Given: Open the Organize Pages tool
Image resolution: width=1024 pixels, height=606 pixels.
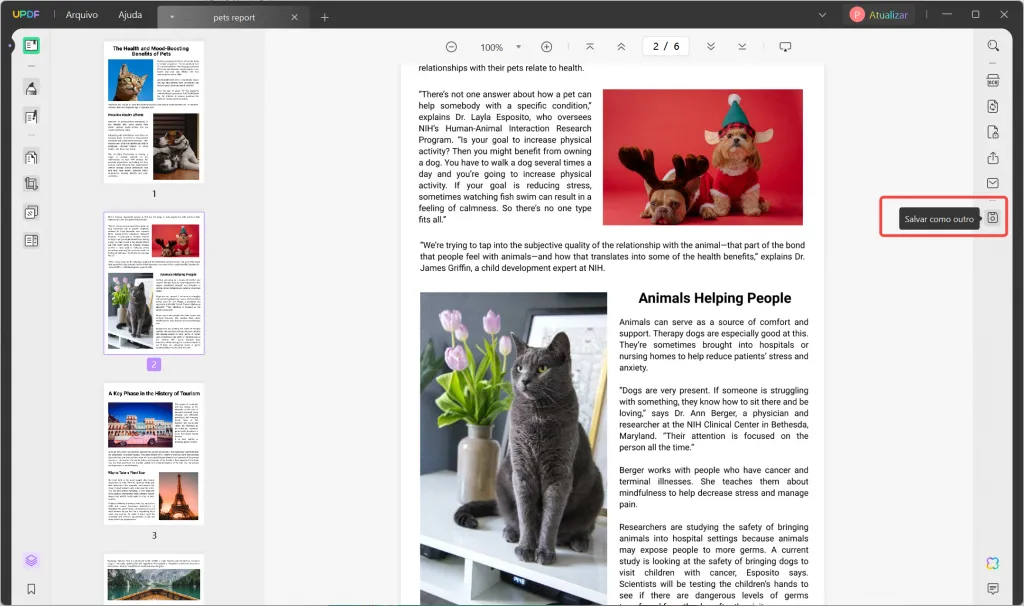Looking at the screenshot, I should coord(31,157).
